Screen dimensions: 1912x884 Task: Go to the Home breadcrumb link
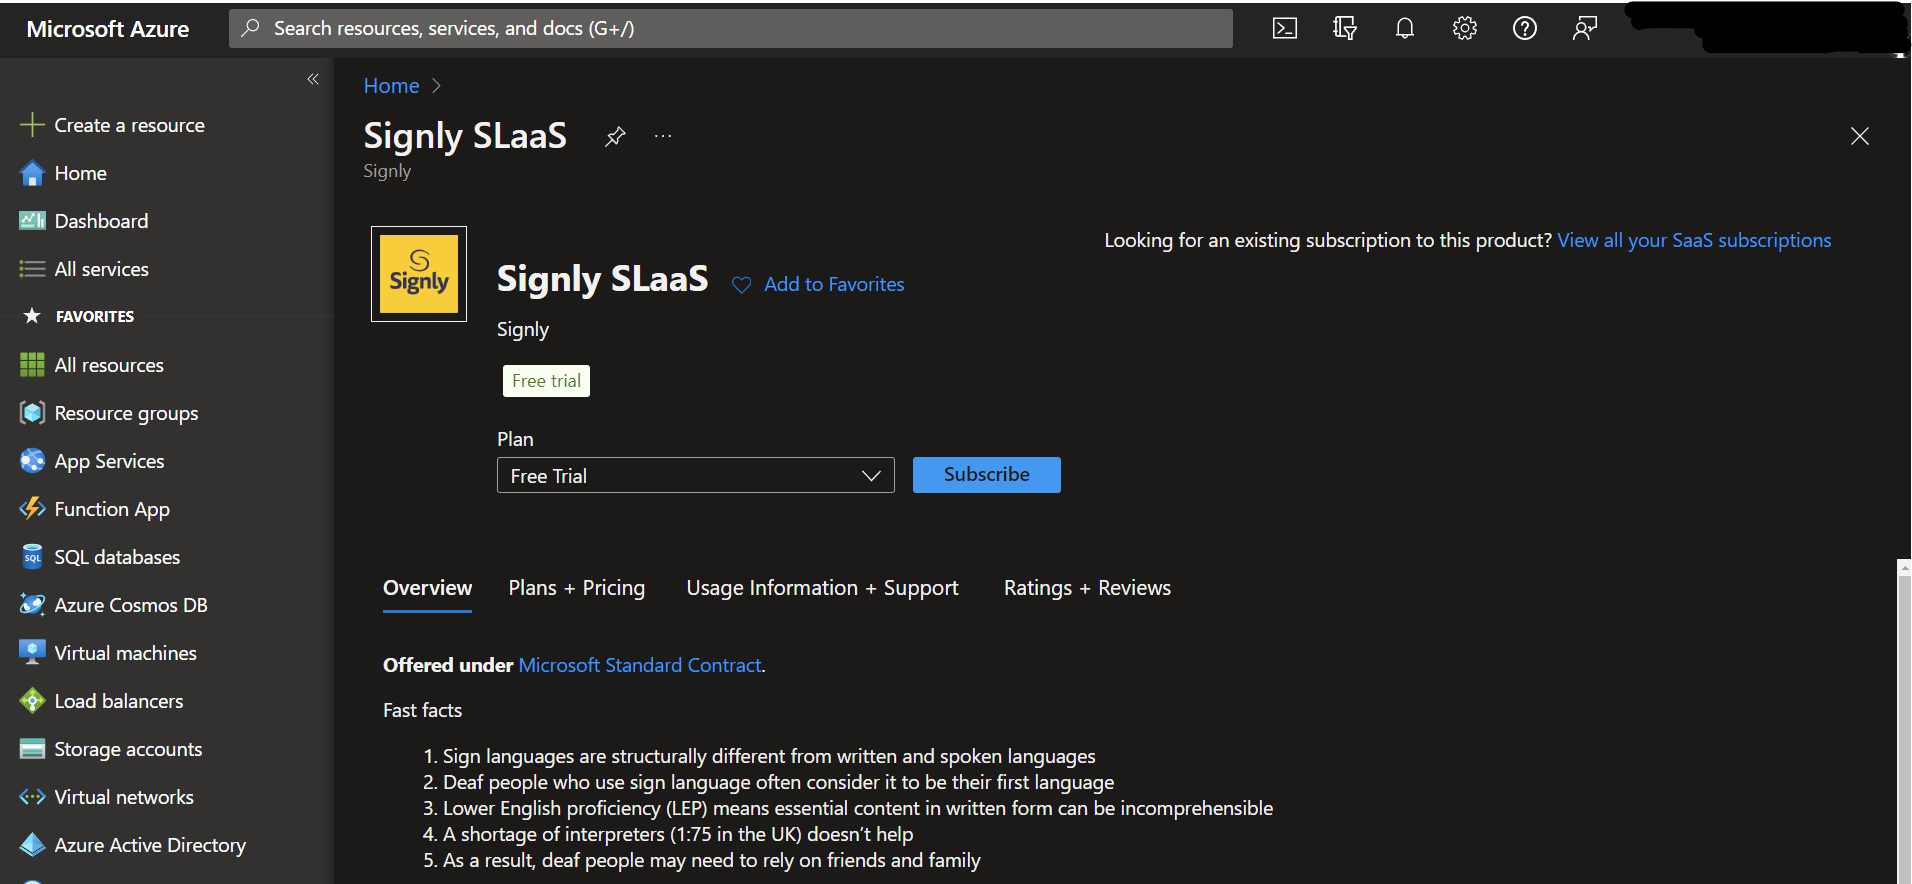391,86
